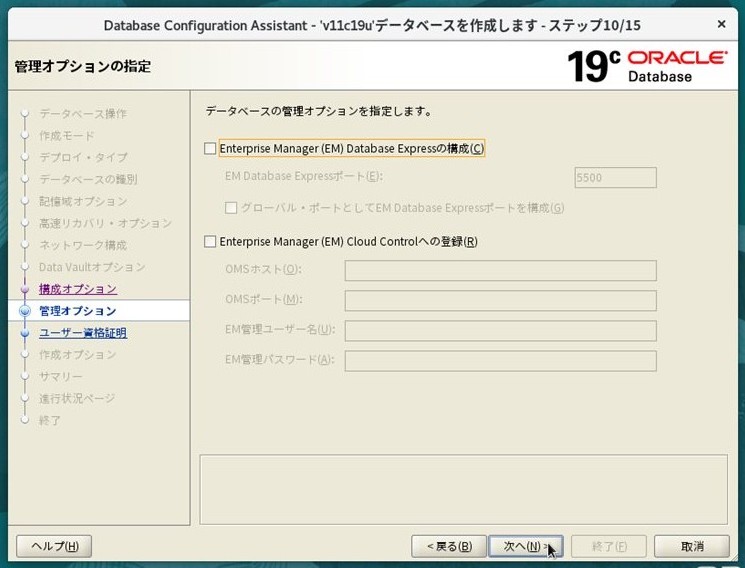Click the OMSポート input field
745x568 pixels.
coord(500,300)
